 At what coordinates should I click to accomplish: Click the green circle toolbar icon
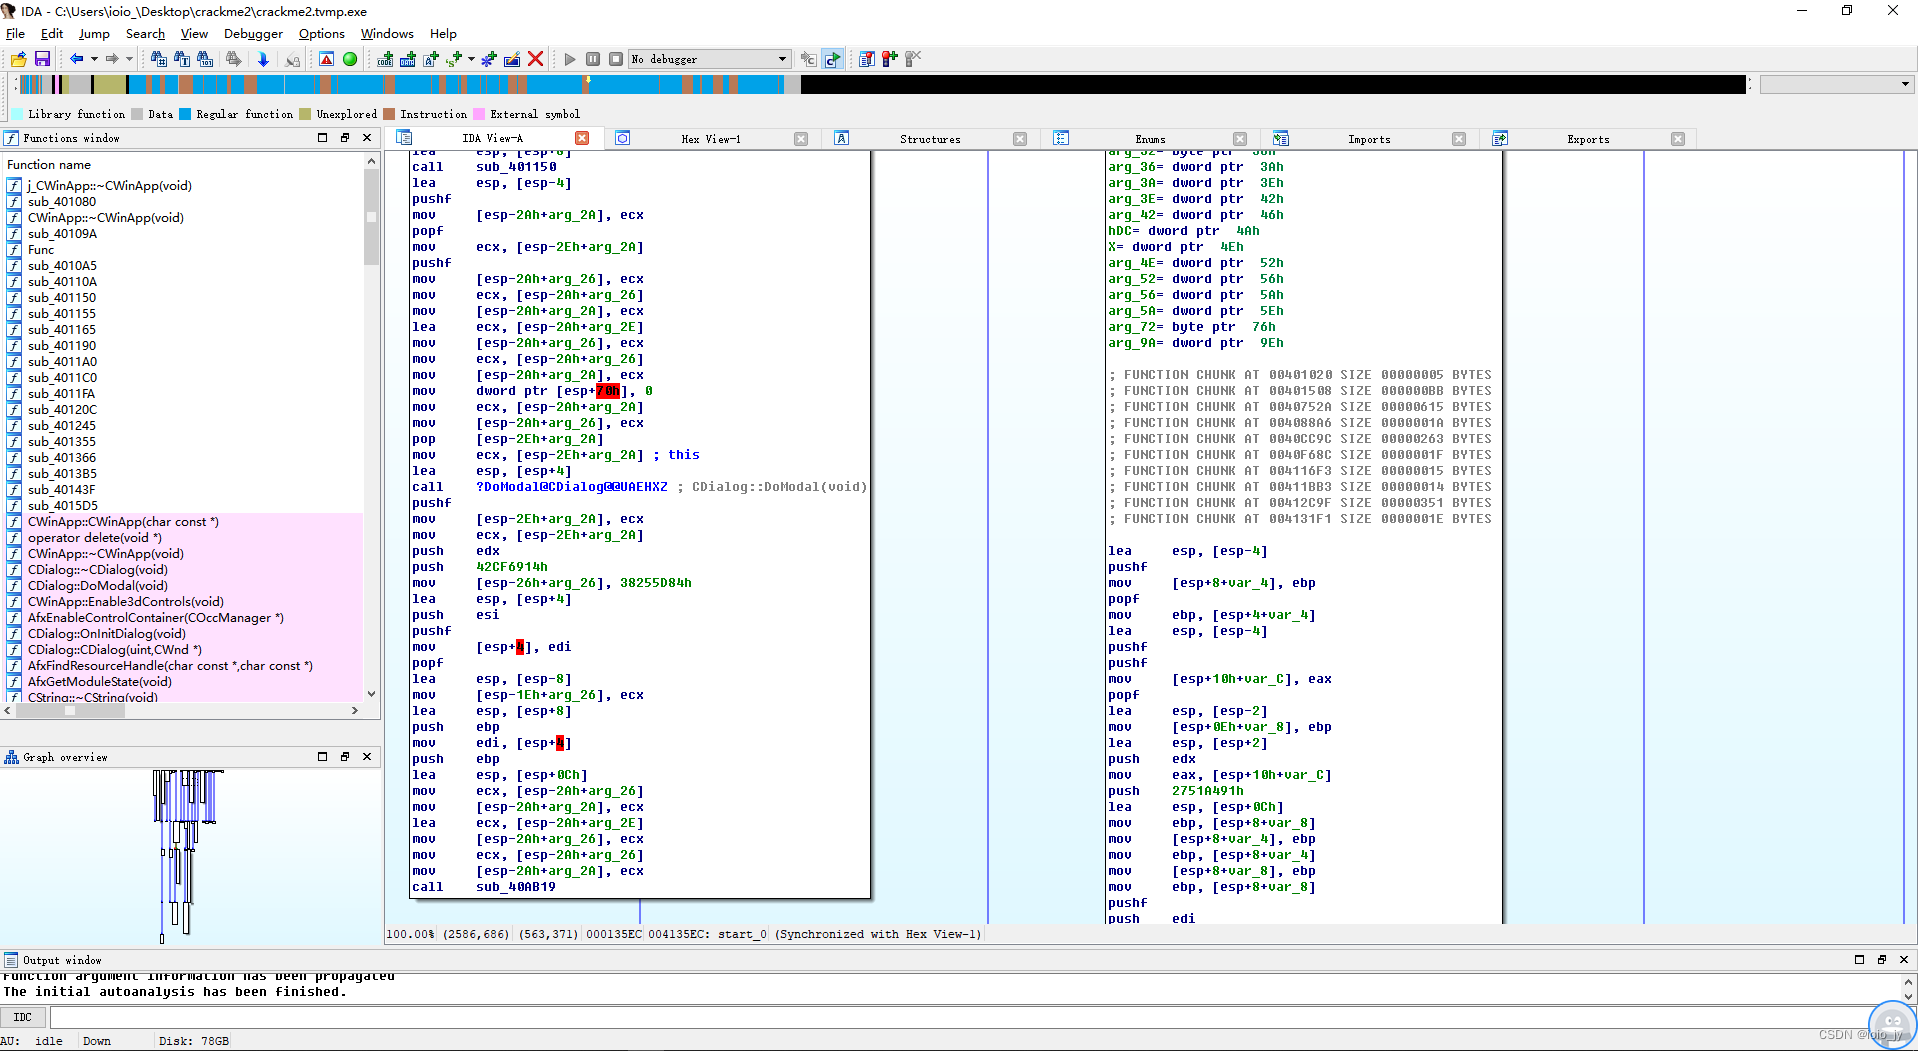click(x=350, y=60)
